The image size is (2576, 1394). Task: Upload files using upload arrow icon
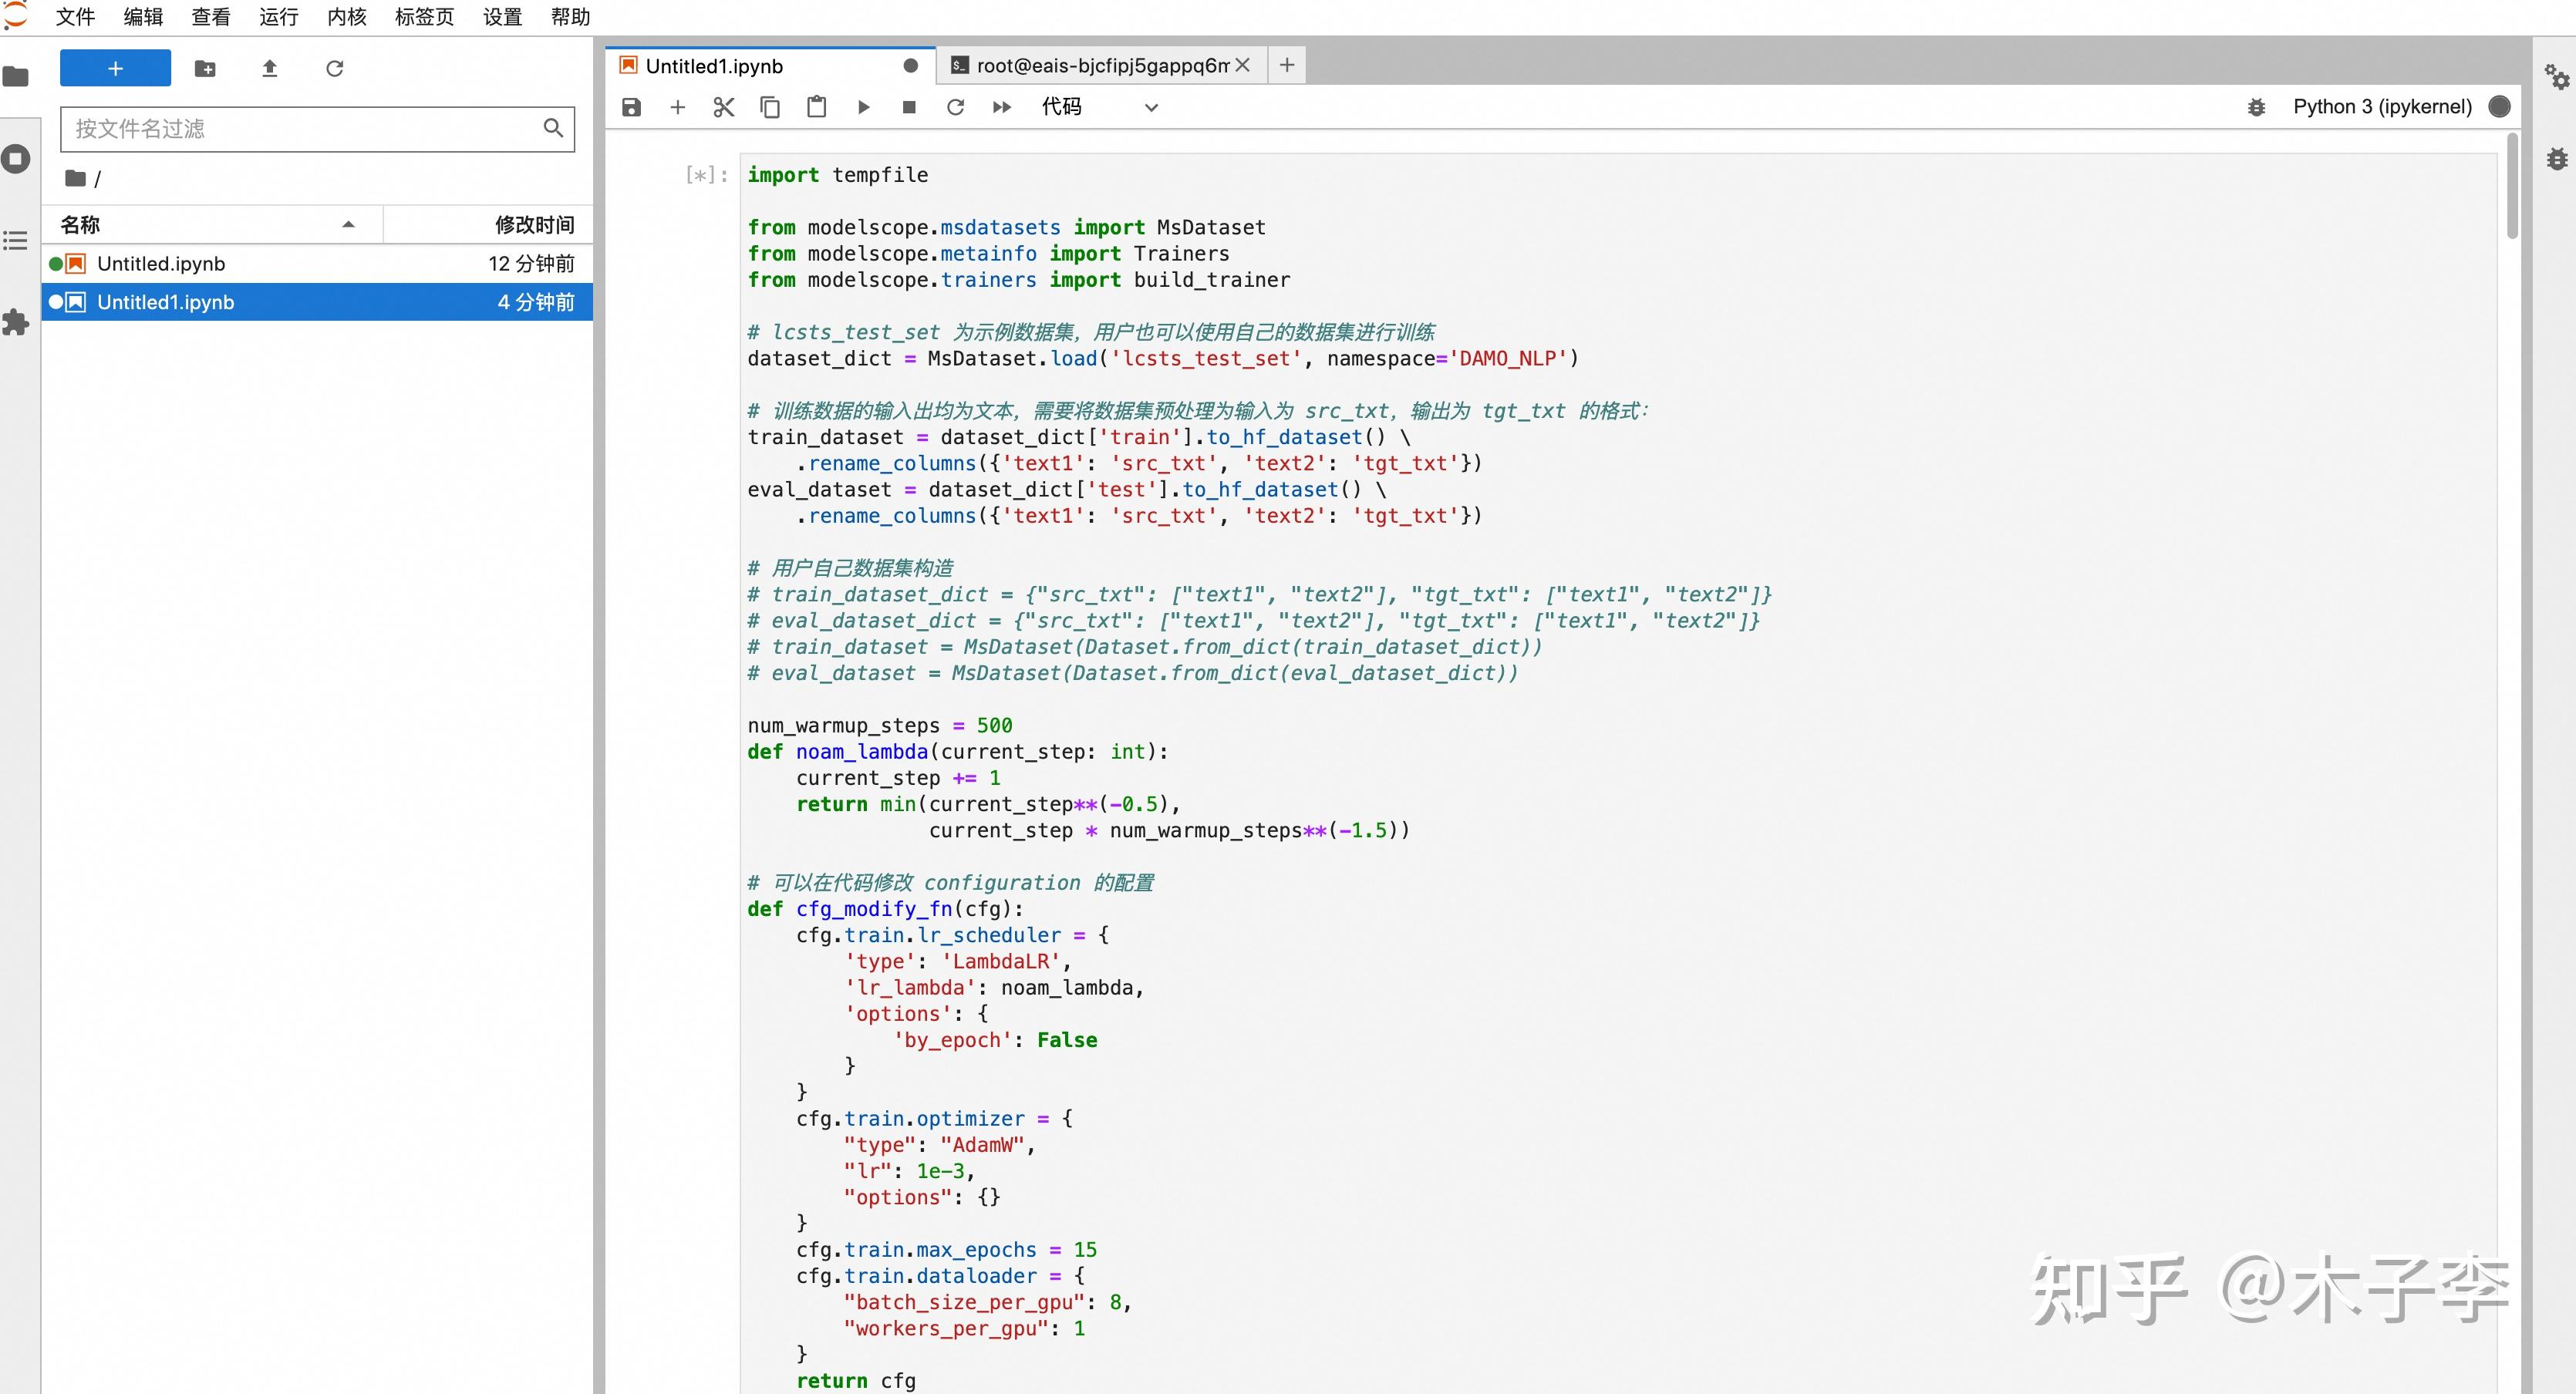pos(269,68)
